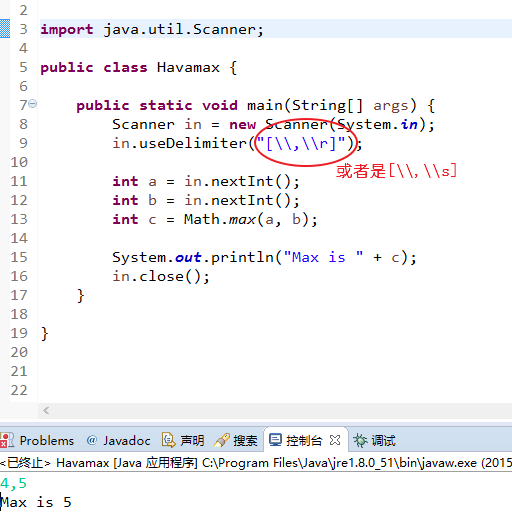Click the Javadoc @ icon

92,440
